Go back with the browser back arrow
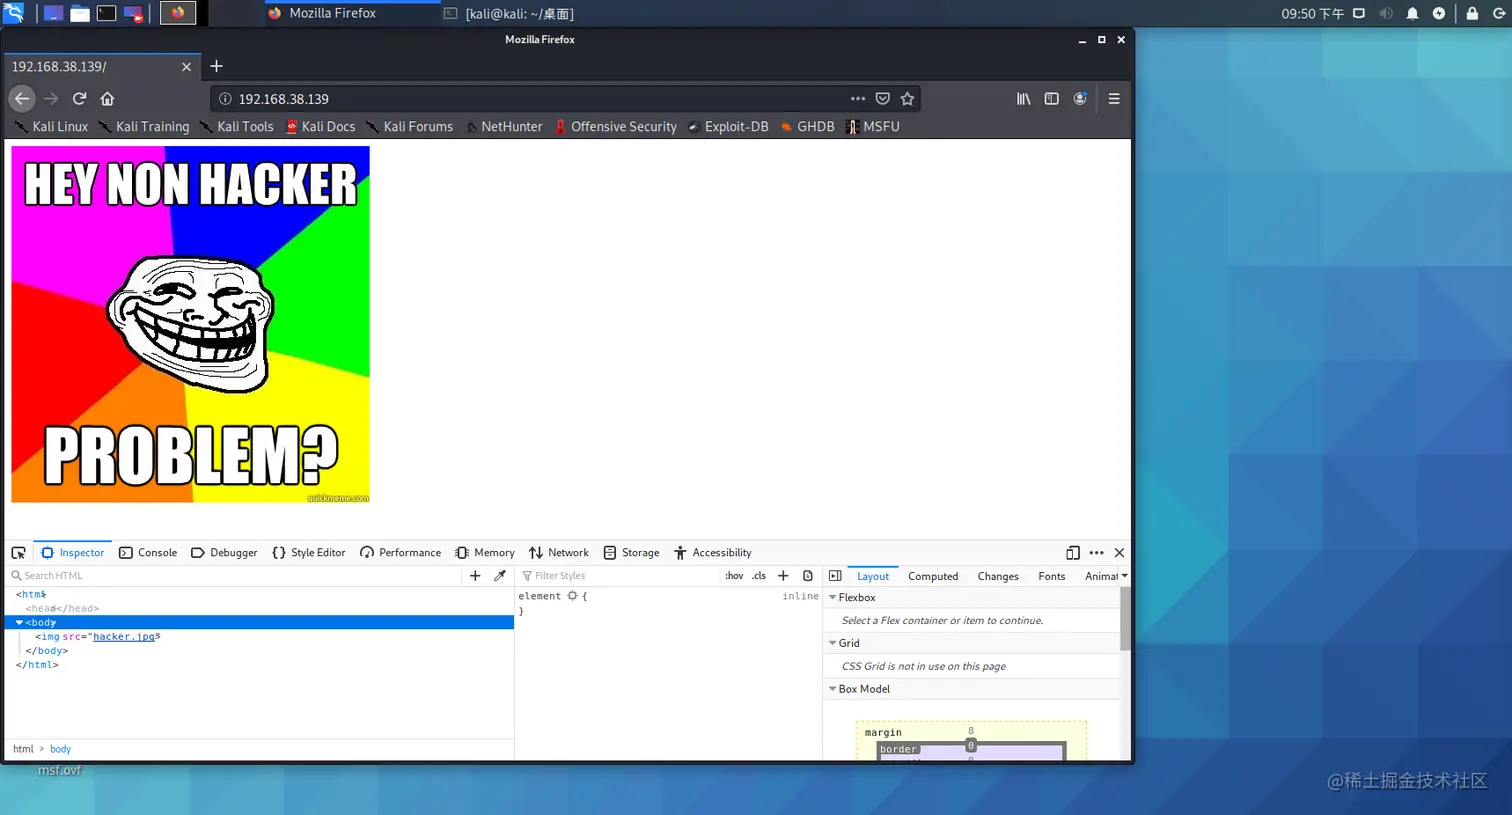 click(x=22, y=99)
